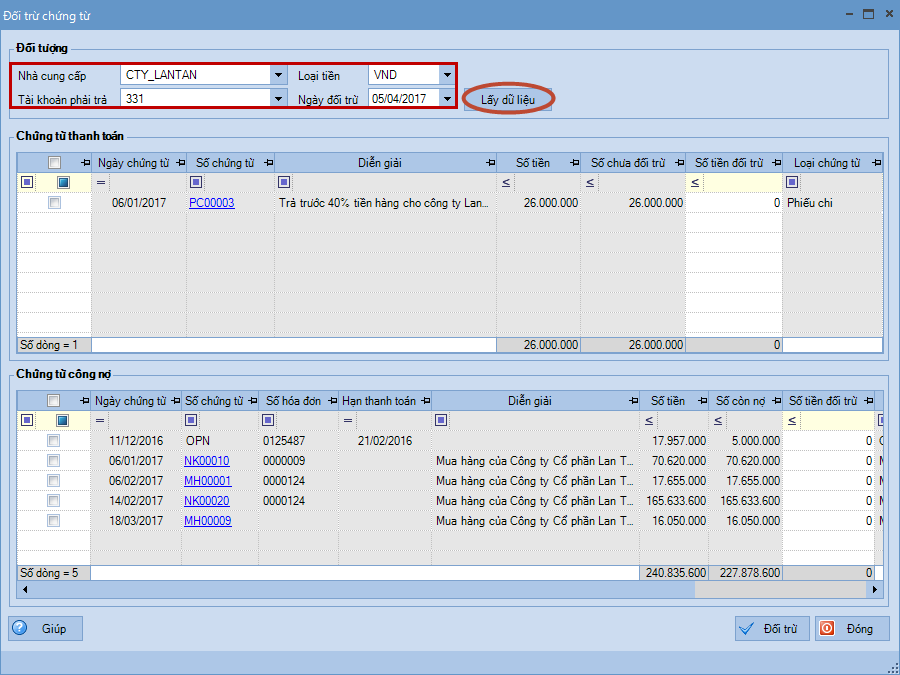This screenshot has height=675, width=900.
Task: Click the filter icon under Loại chứng từ column
Action: click(x=792, y=182)
